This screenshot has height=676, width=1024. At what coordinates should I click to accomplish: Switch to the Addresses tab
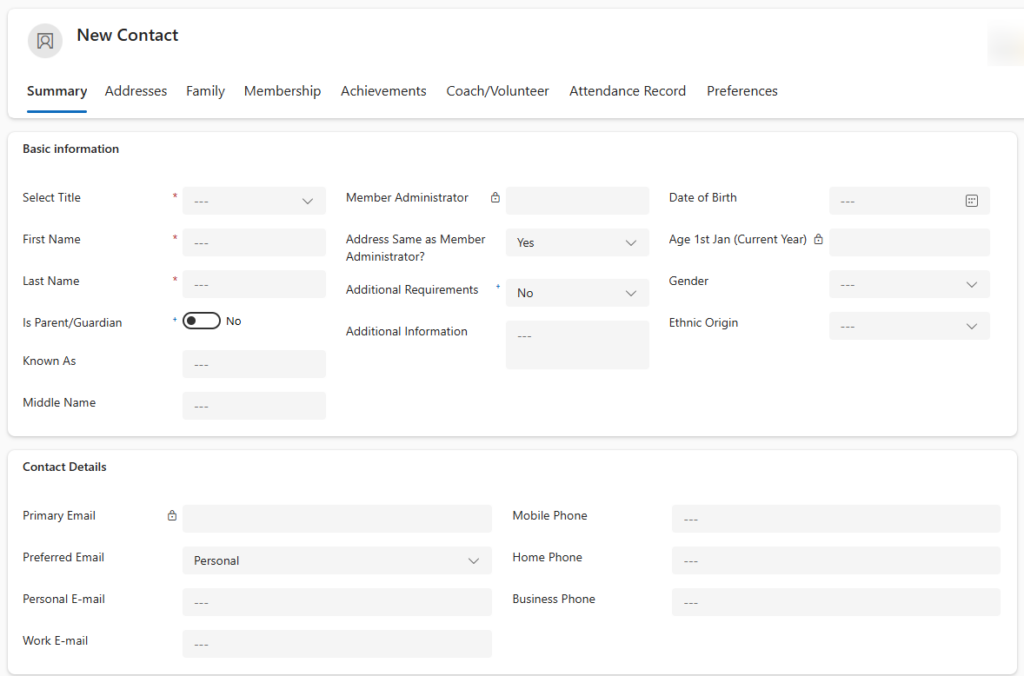(x=136, y=91)
